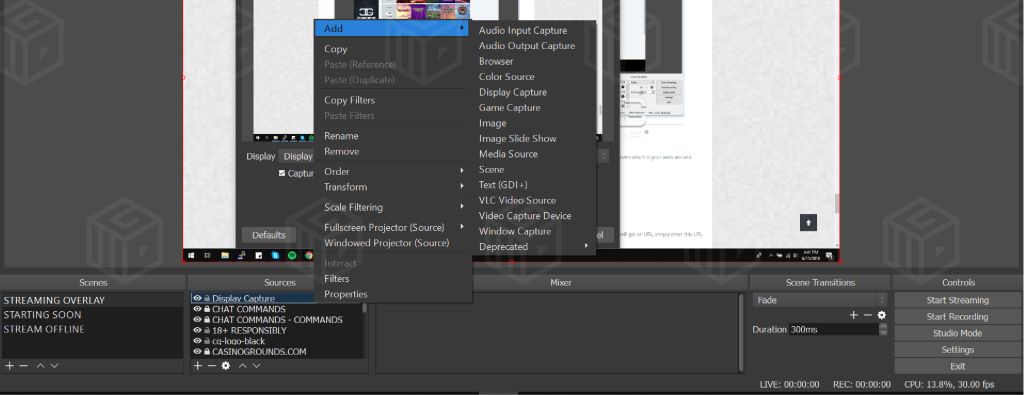Enable Studio Mode
The image size is (1024, 395).
point(957,333)
